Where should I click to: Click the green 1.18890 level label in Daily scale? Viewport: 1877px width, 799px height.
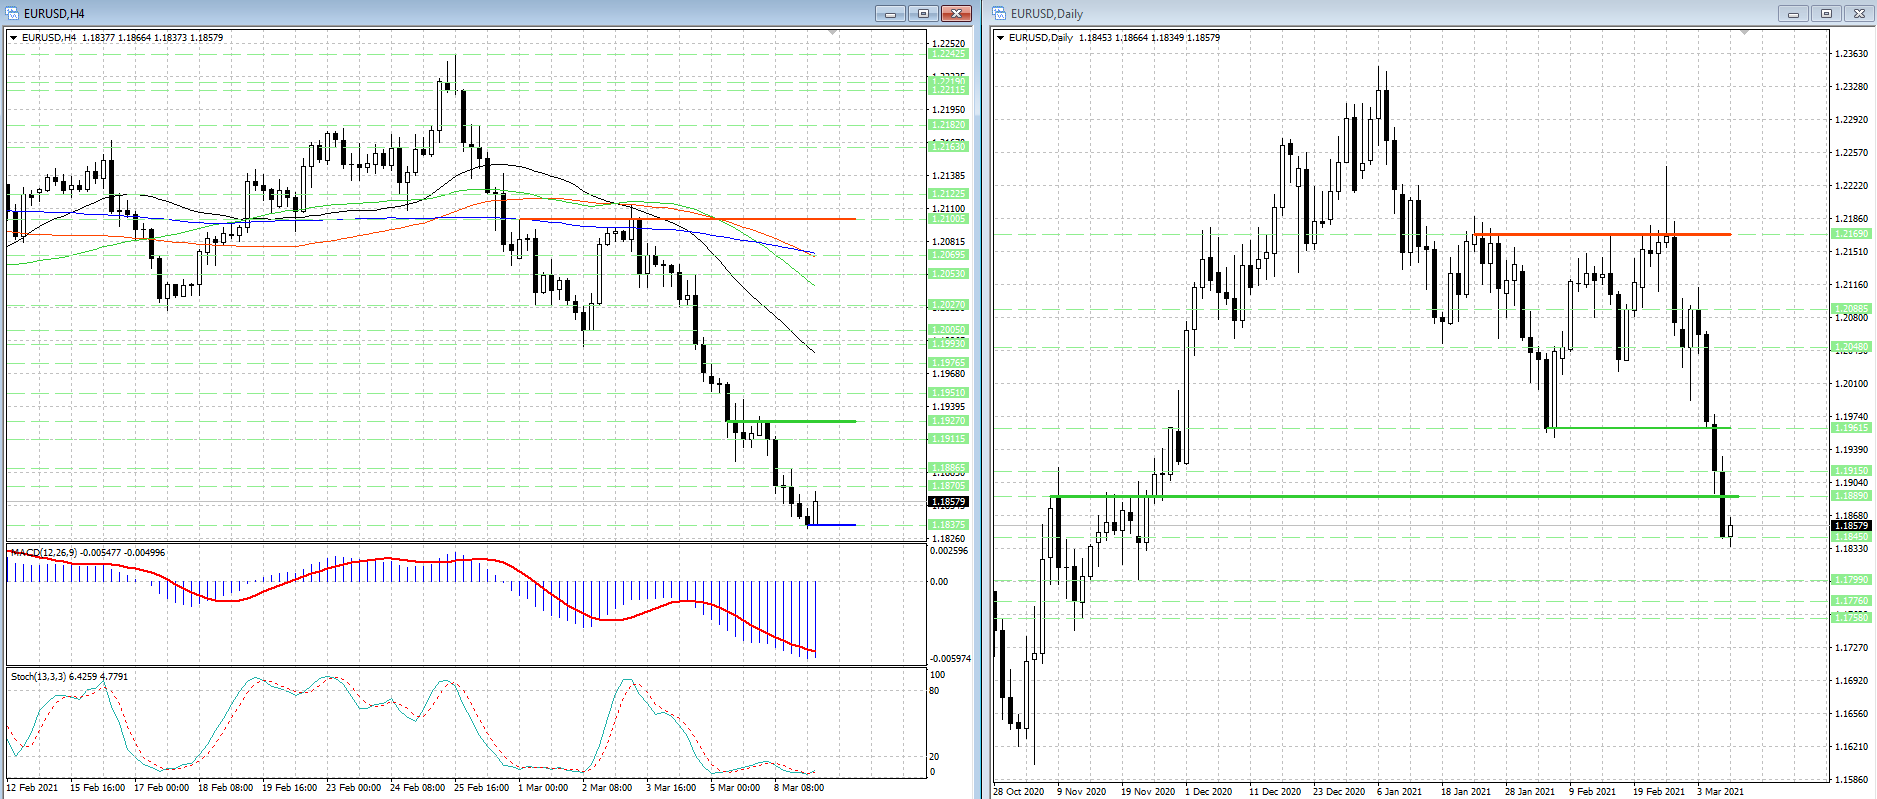(1850, 496)
